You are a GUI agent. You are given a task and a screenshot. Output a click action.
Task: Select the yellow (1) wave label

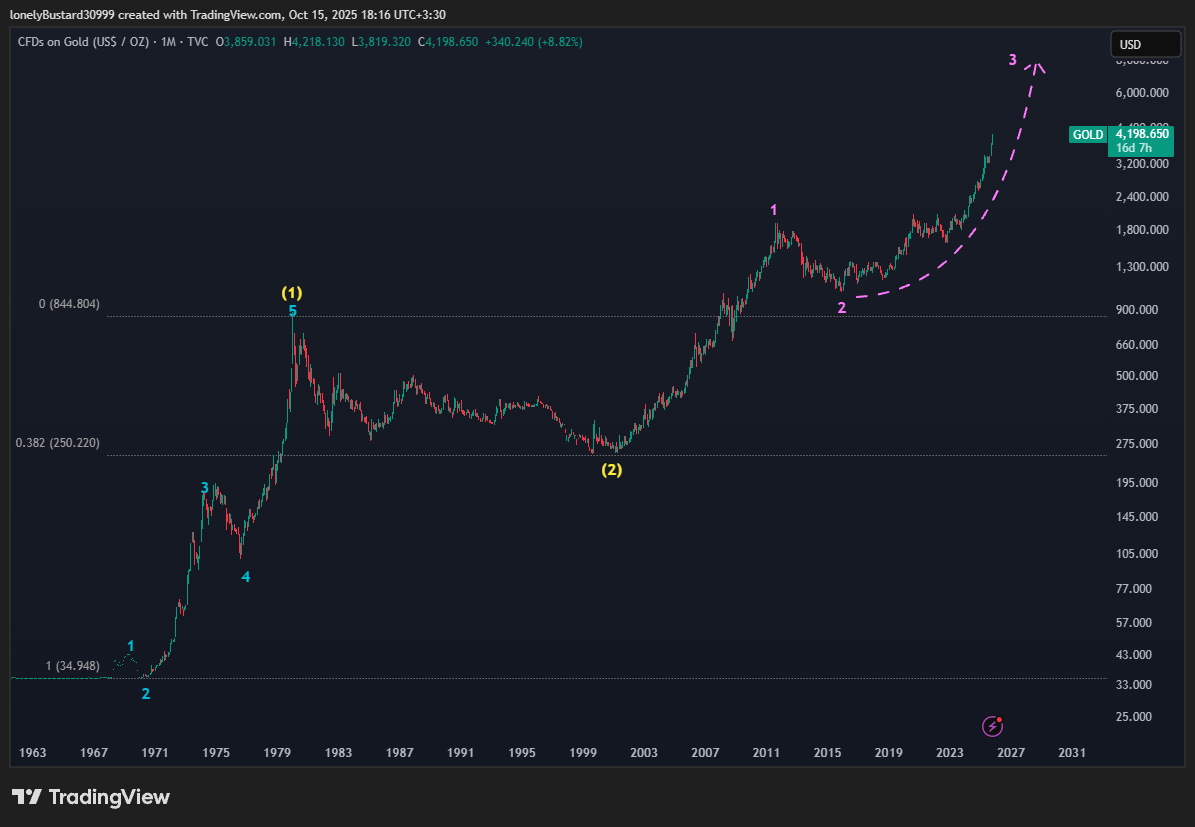tap(291, 293)
